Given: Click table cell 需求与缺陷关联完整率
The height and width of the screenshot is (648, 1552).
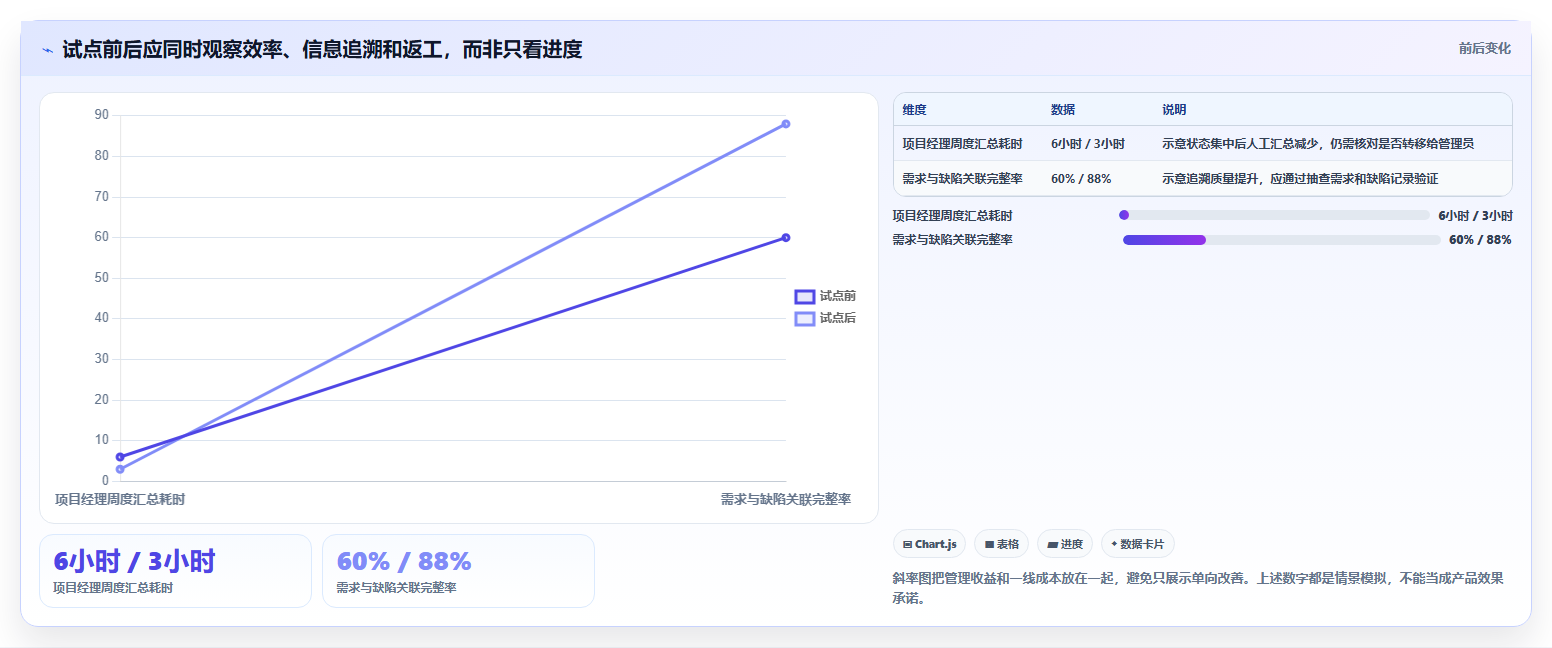Looking at the screenshot, I should coord(962,179).
